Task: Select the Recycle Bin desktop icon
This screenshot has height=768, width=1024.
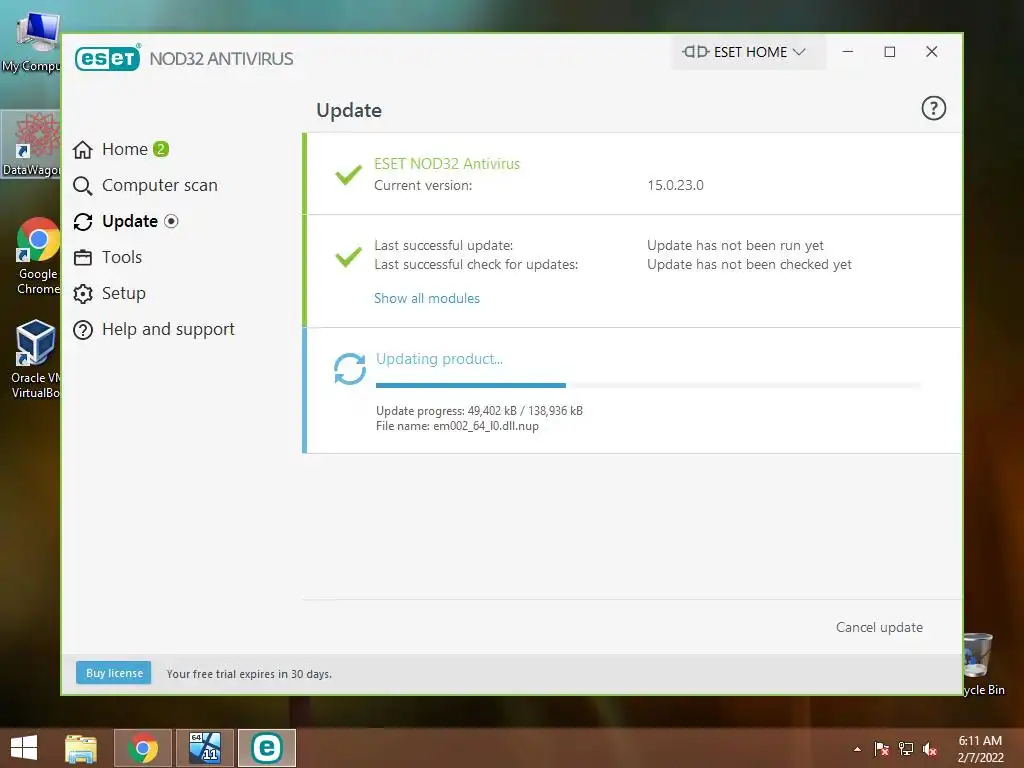Action: point(984,664)
